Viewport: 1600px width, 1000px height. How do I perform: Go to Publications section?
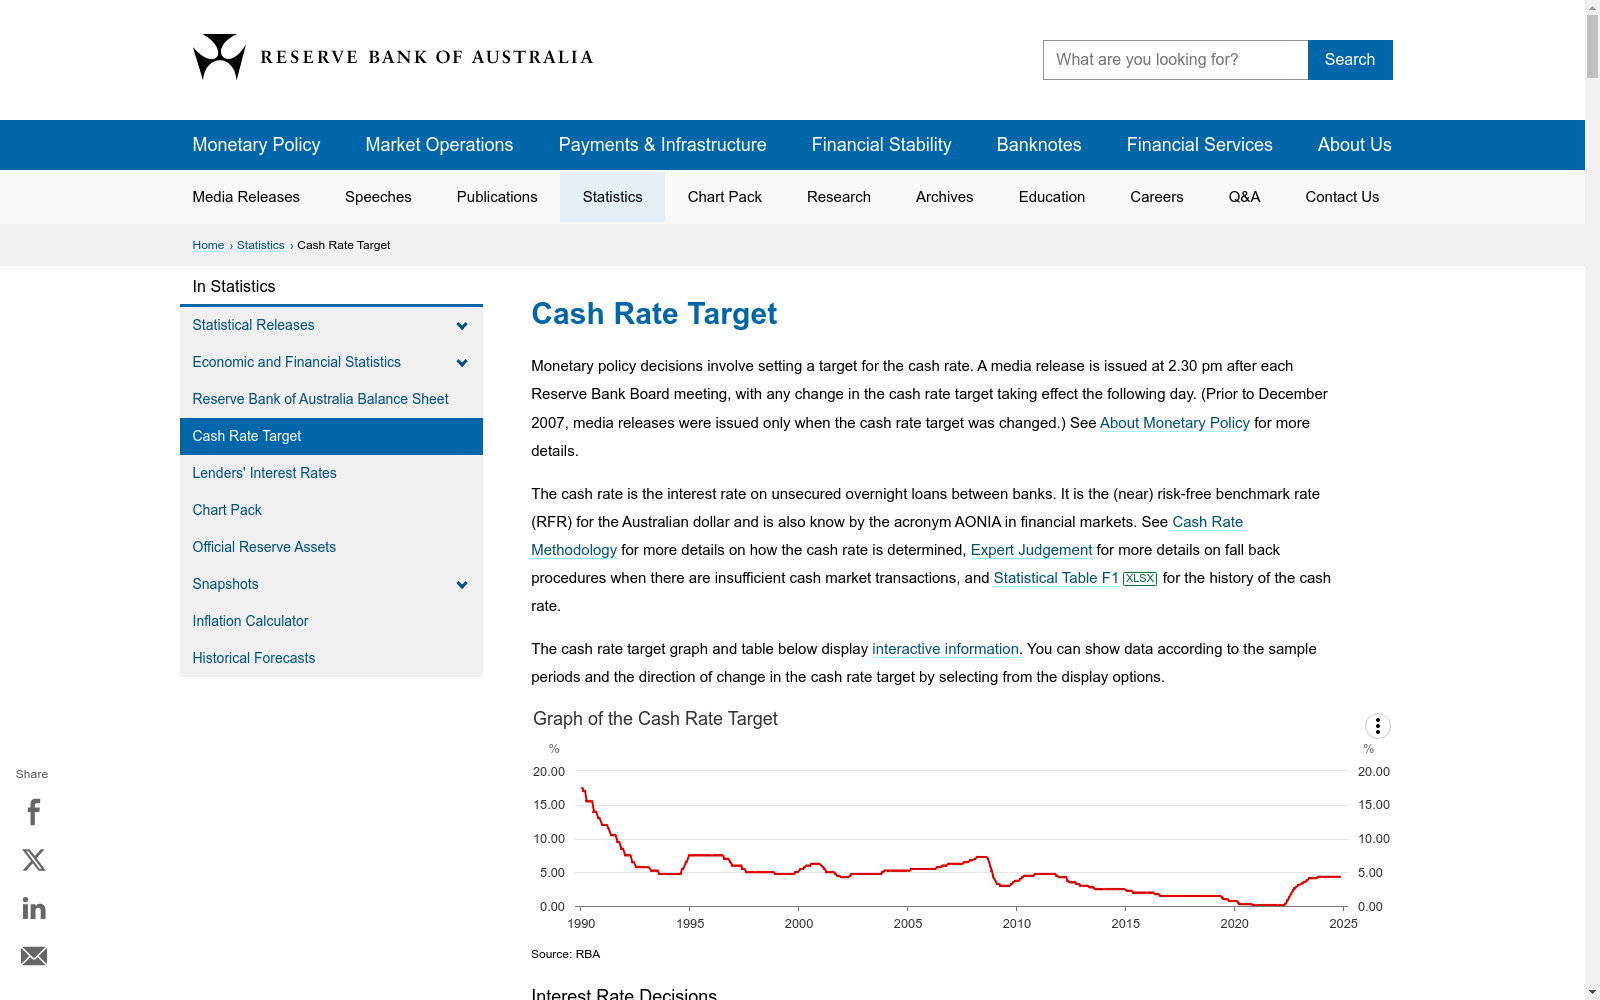(x=497, y=197)
